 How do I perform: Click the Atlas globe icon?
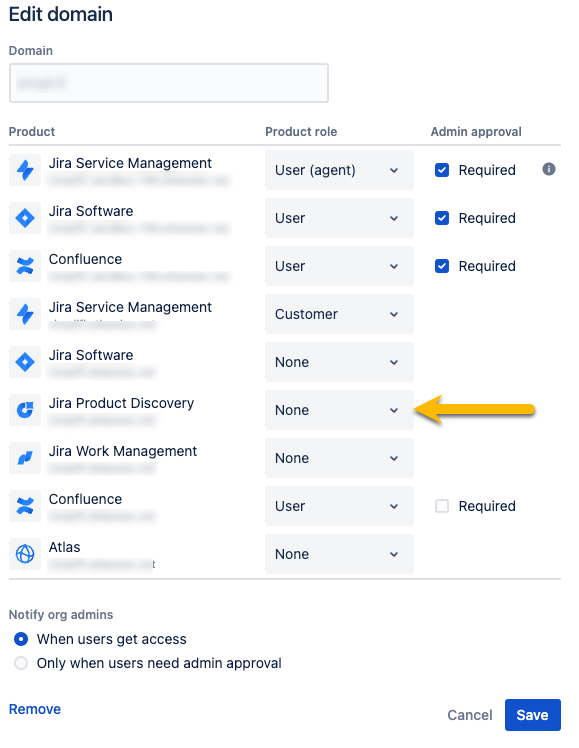(x=25, y=554)
